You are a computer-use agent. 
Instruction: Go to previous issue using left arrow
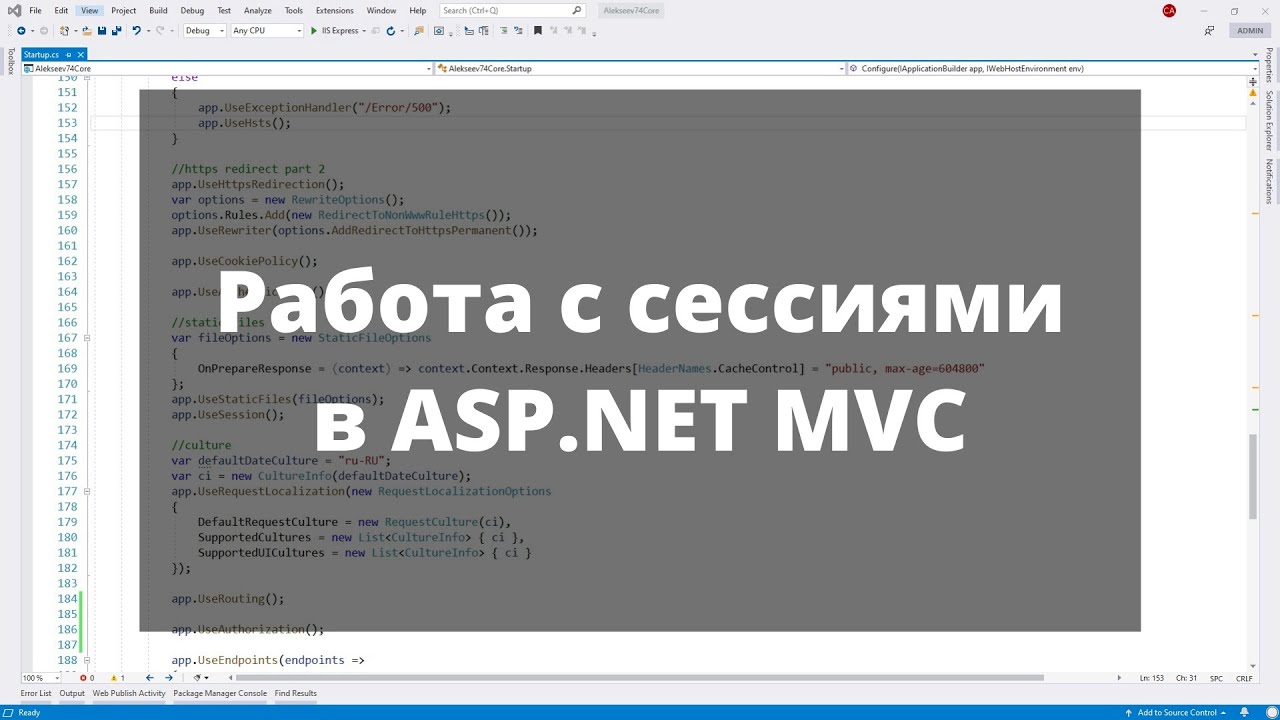150,678
